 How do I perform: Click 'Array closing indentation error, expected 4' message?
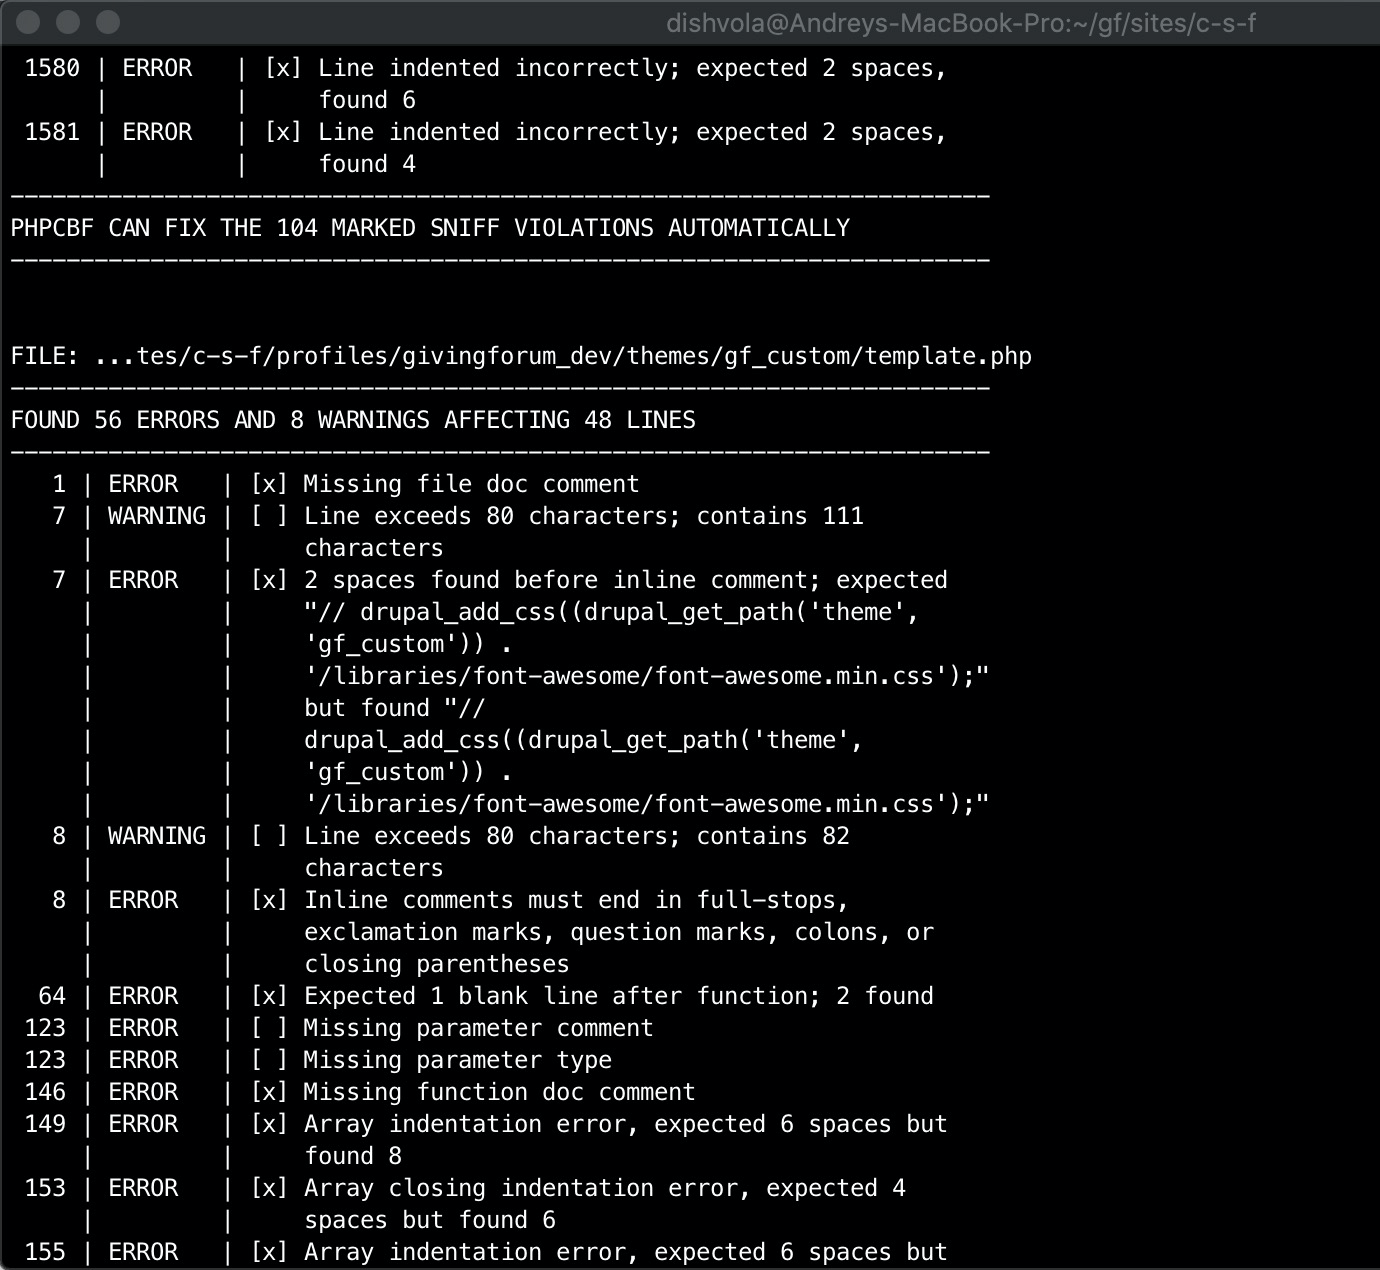(x=605, y=1188)
